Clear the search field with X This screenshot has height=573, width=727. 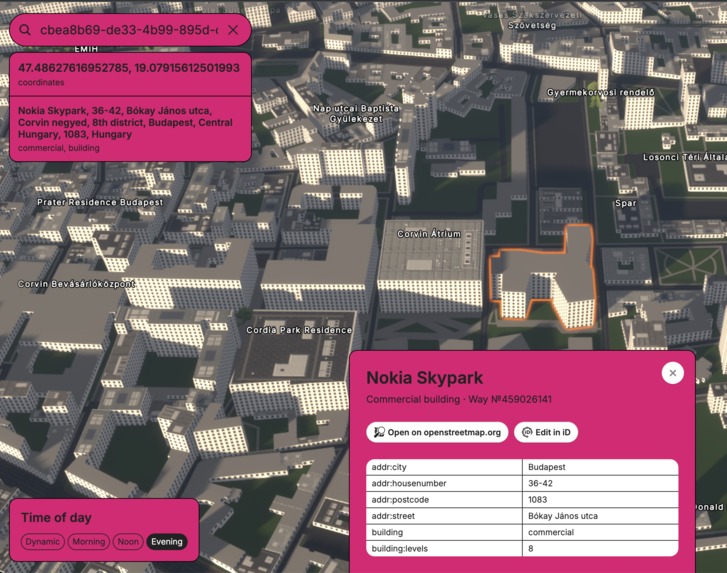click(233, 30)
